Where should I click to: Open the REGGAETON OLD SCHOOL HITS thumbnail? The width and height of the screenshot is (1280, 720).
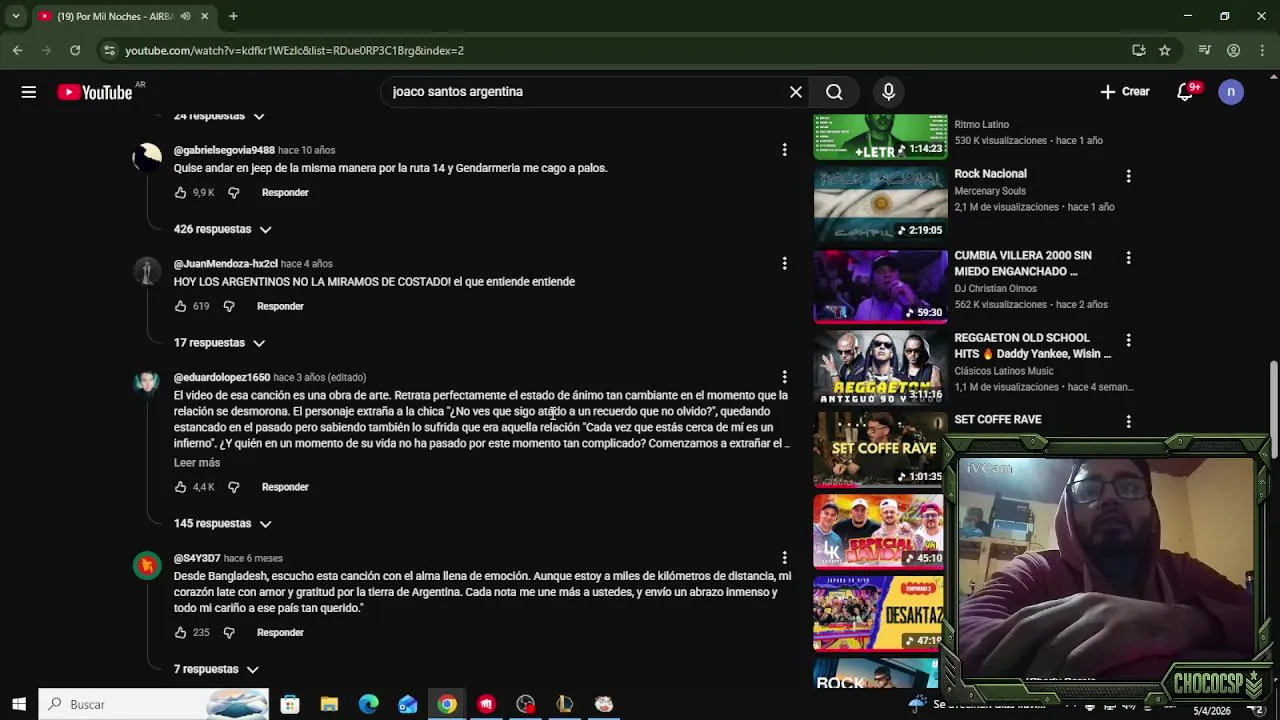point(880,368)
